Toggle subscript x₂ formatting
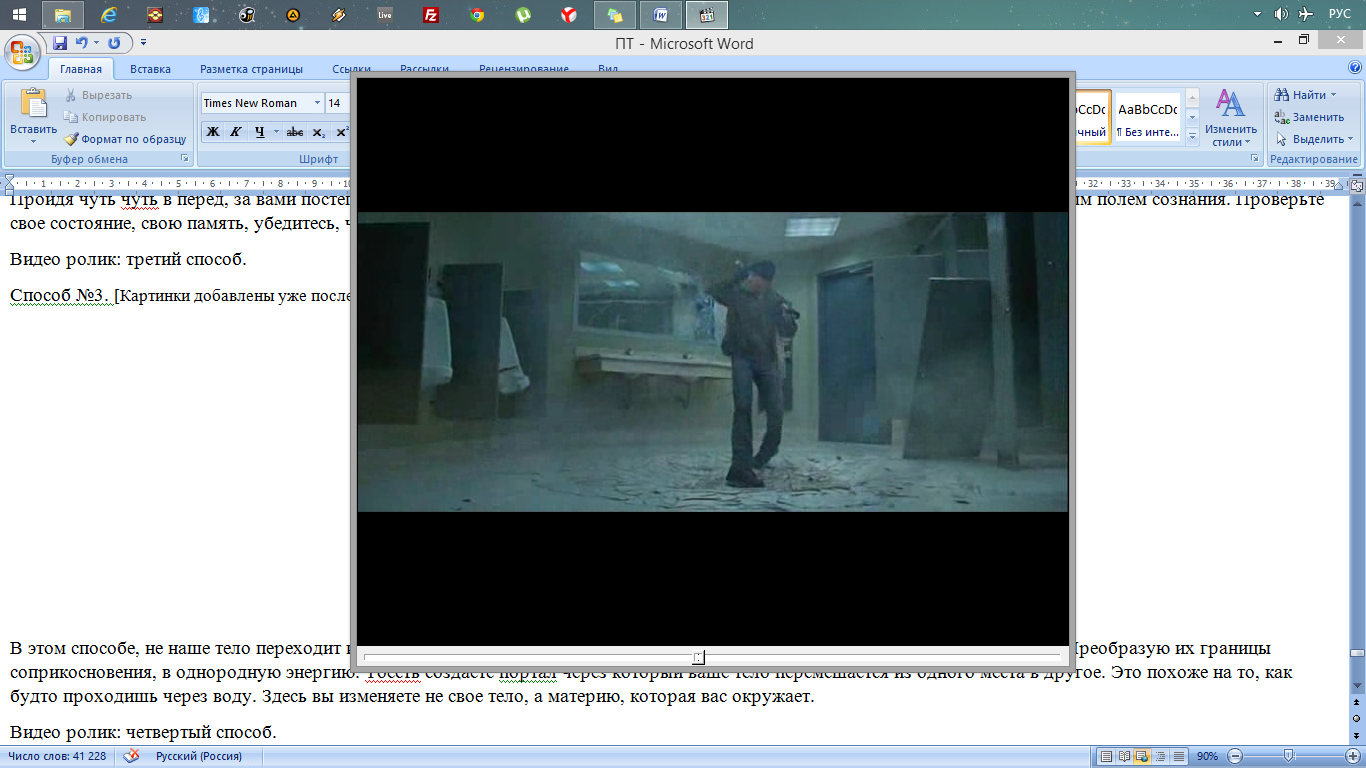This screenshot has height=768, width=1366. 319,132
